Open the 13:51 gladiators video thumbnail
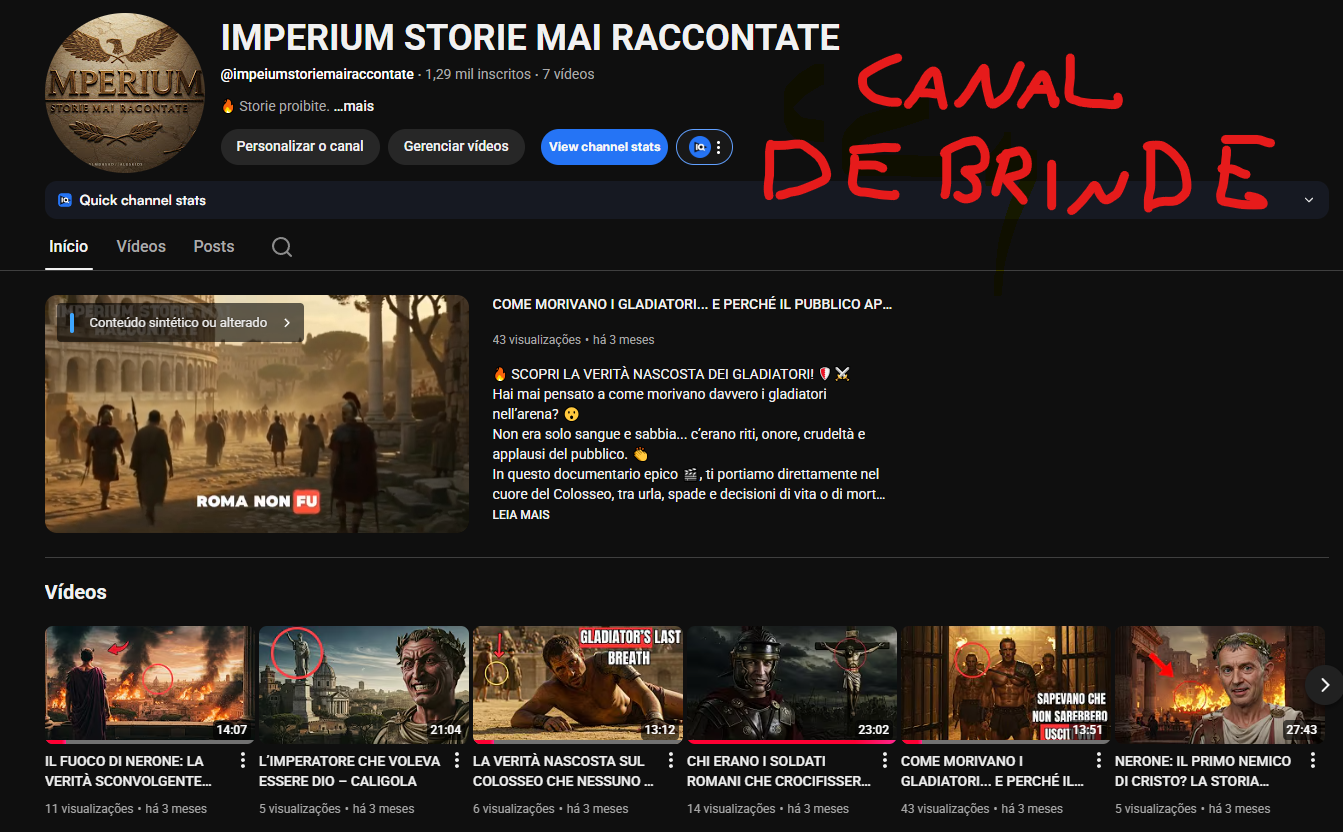The image size is (1343, 832). [x=1006, y=685]
